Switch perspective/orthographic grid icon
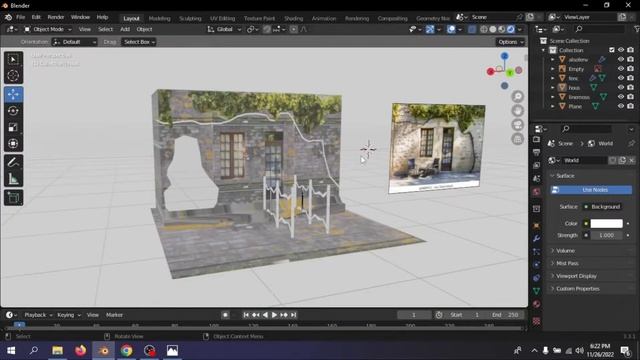640x360 pixels. pos(518,139)
